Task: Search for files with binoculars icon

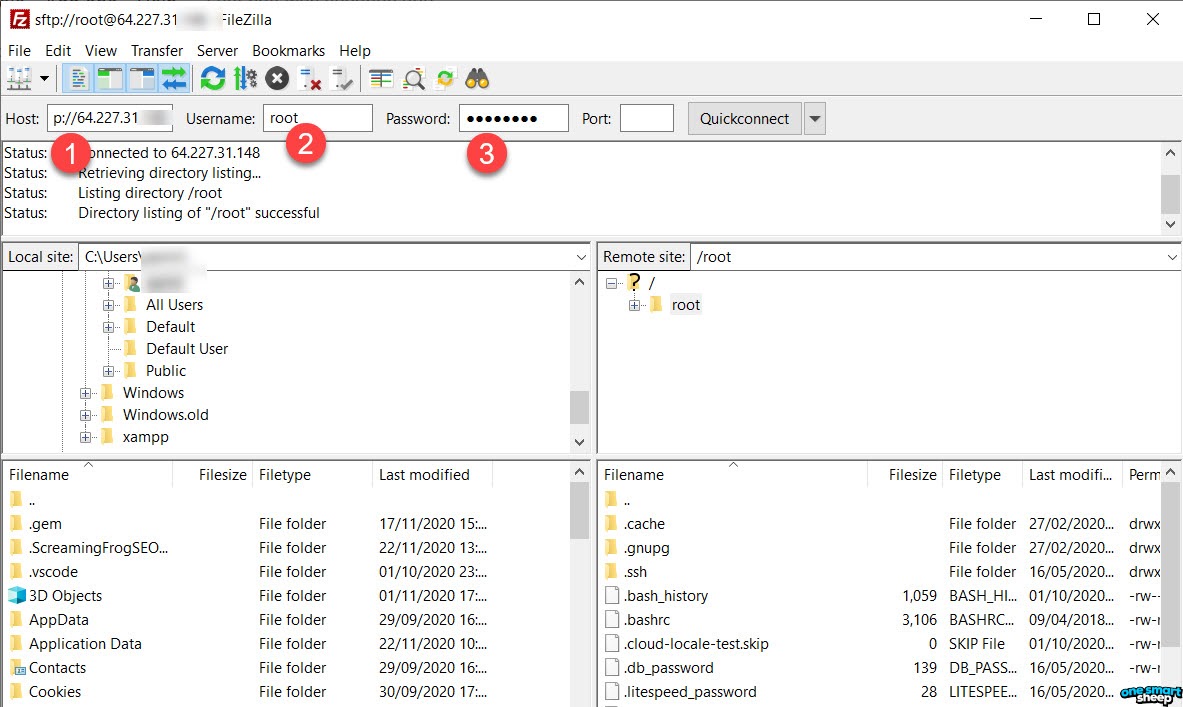Action: 477,78
